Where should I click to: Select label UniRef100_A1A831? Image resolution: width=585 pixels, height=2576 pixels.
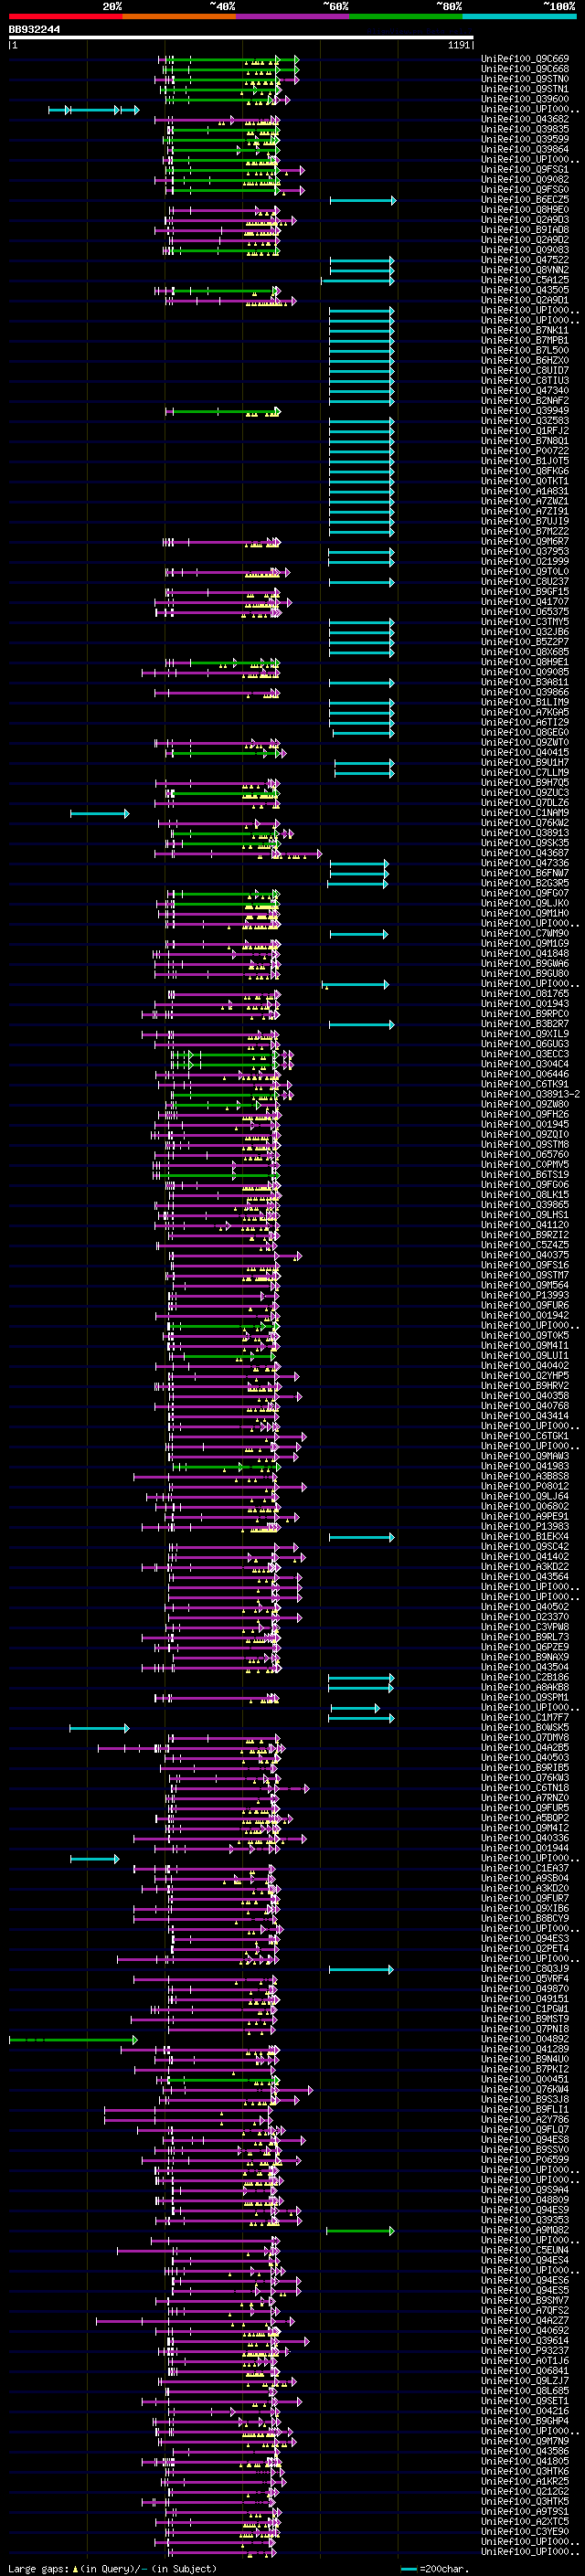(525, 491)
